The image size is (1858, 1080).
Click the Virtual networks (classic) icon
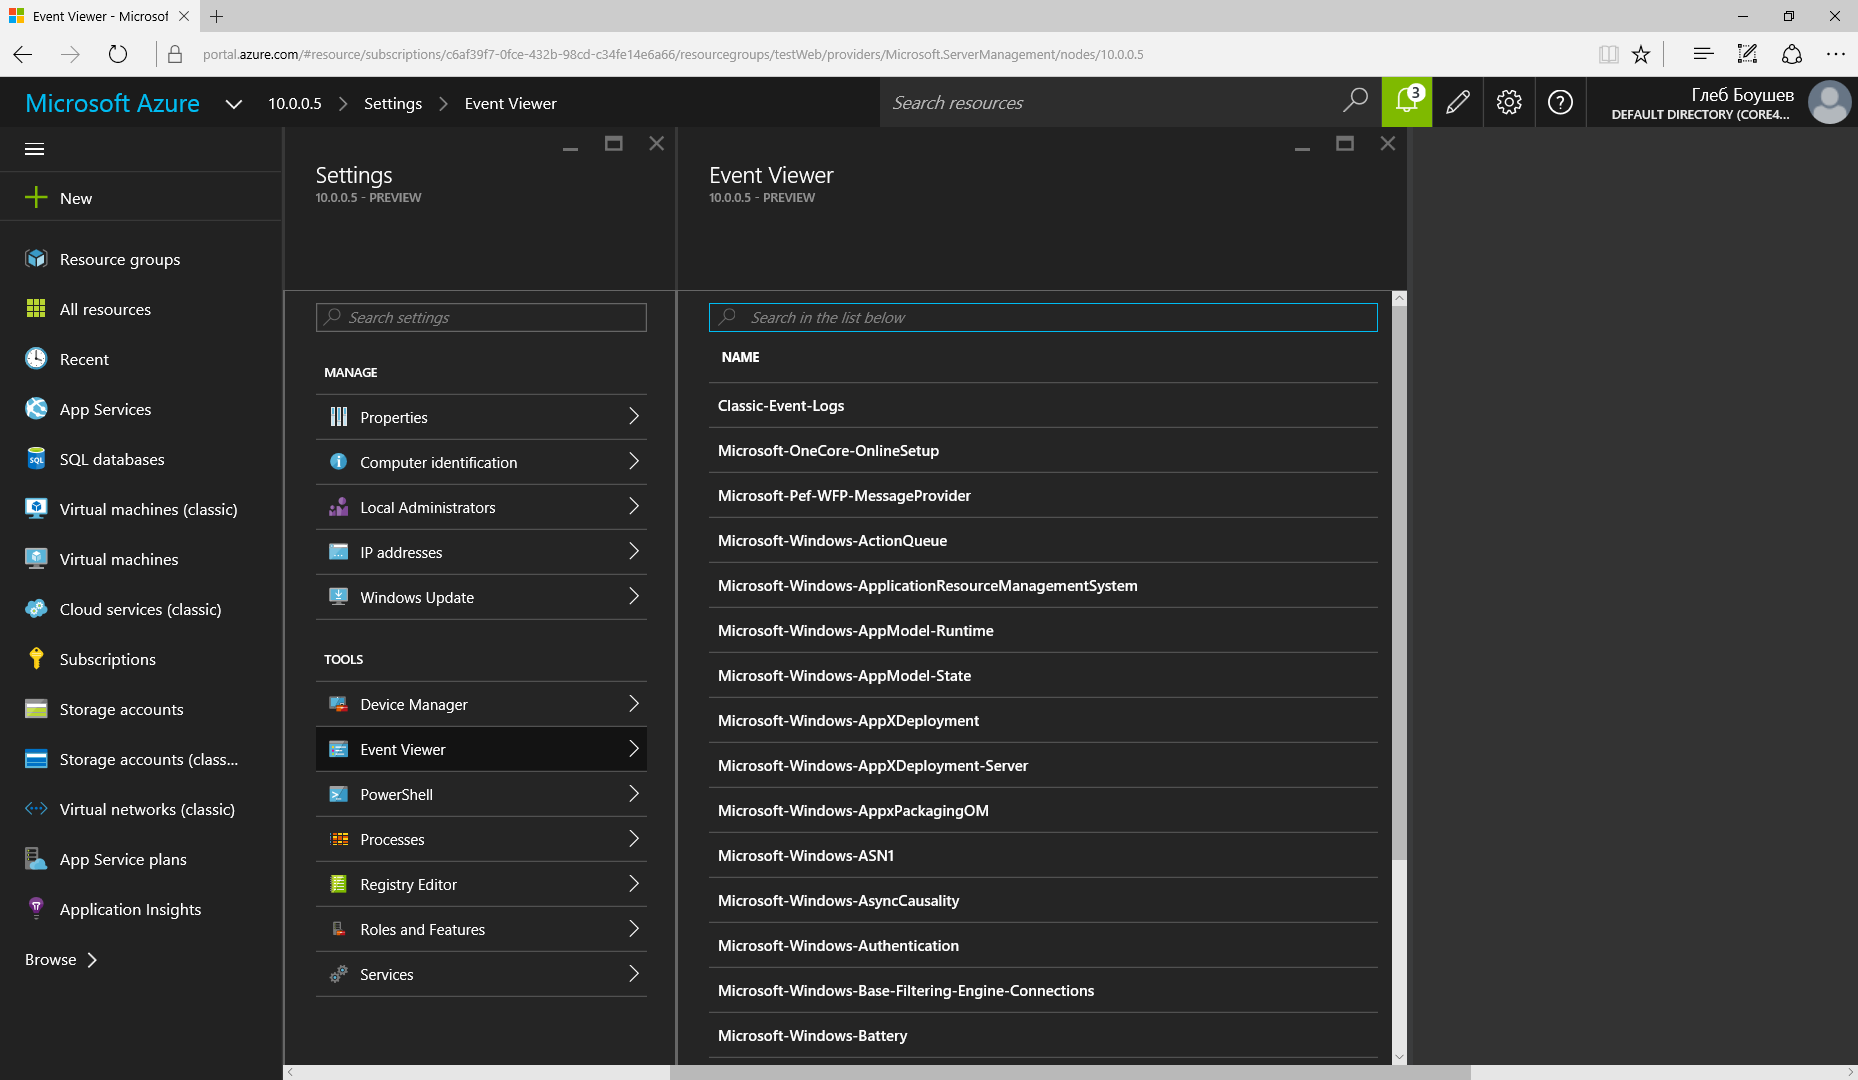(x=36, y=809)
